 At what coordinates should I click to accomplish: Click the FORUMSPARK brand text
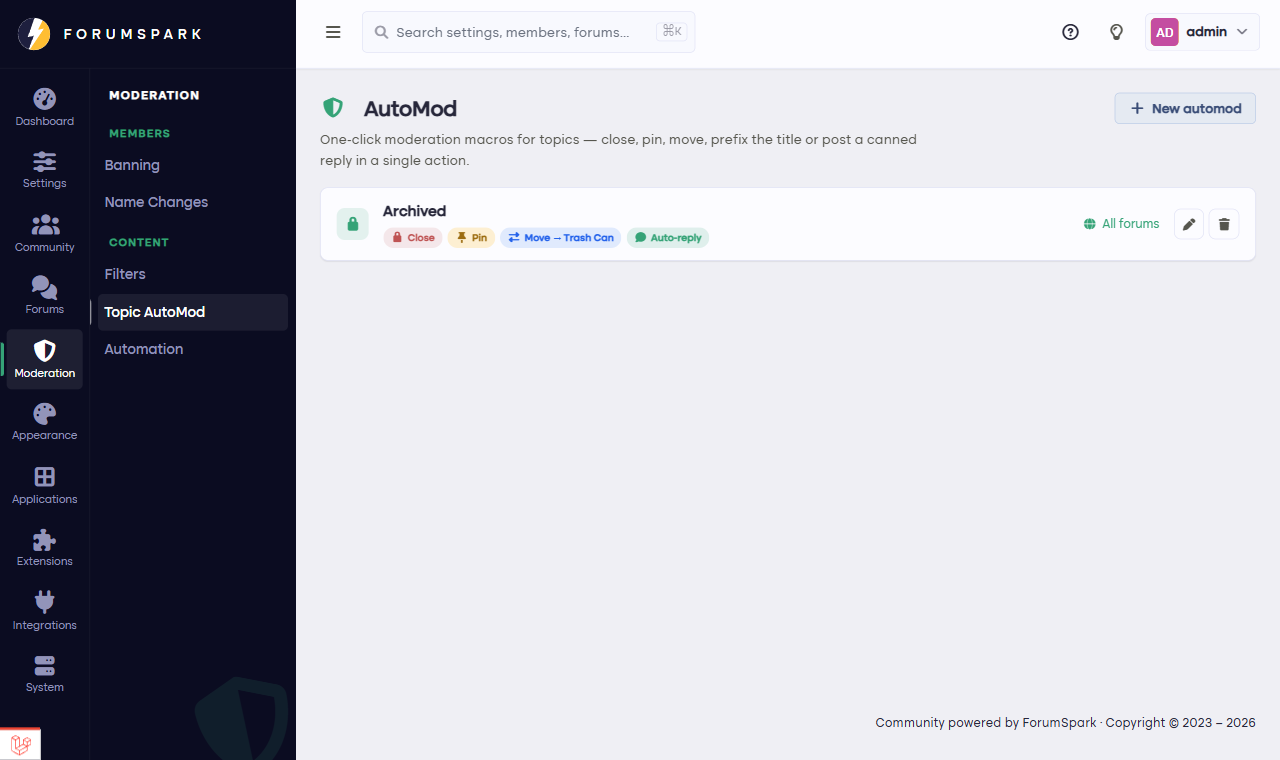pyautogui.click(x=133, y=34)
